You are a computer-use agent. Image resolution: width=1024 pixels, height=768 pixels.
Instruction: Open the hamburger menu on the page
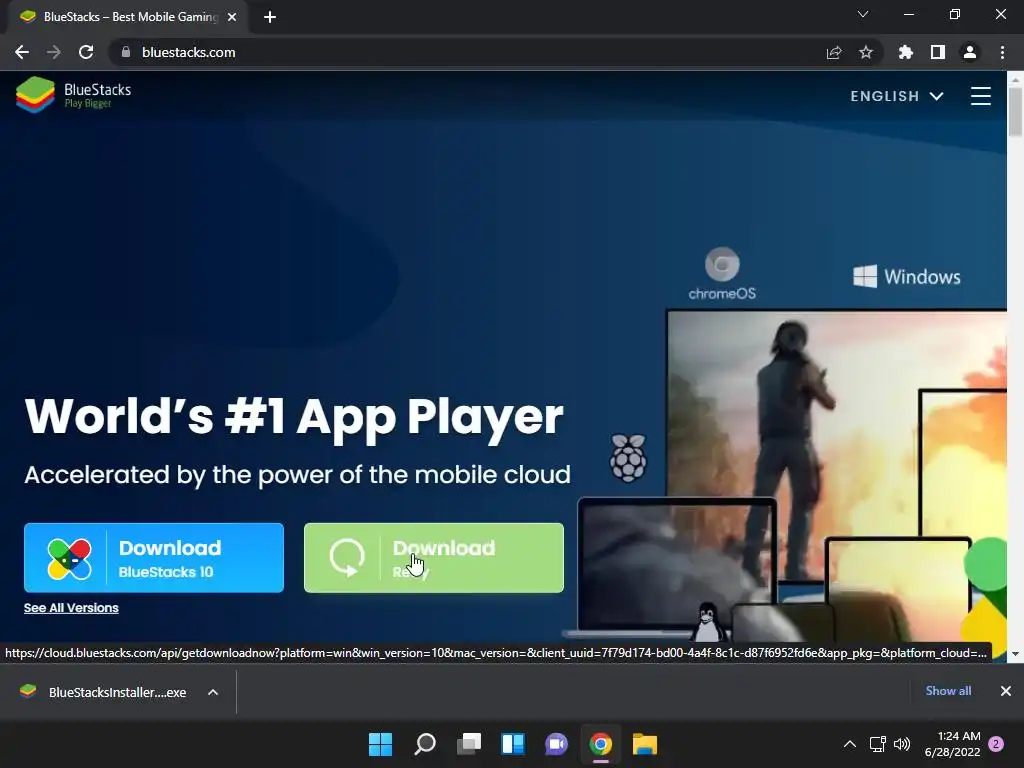(x=980, y=96)
